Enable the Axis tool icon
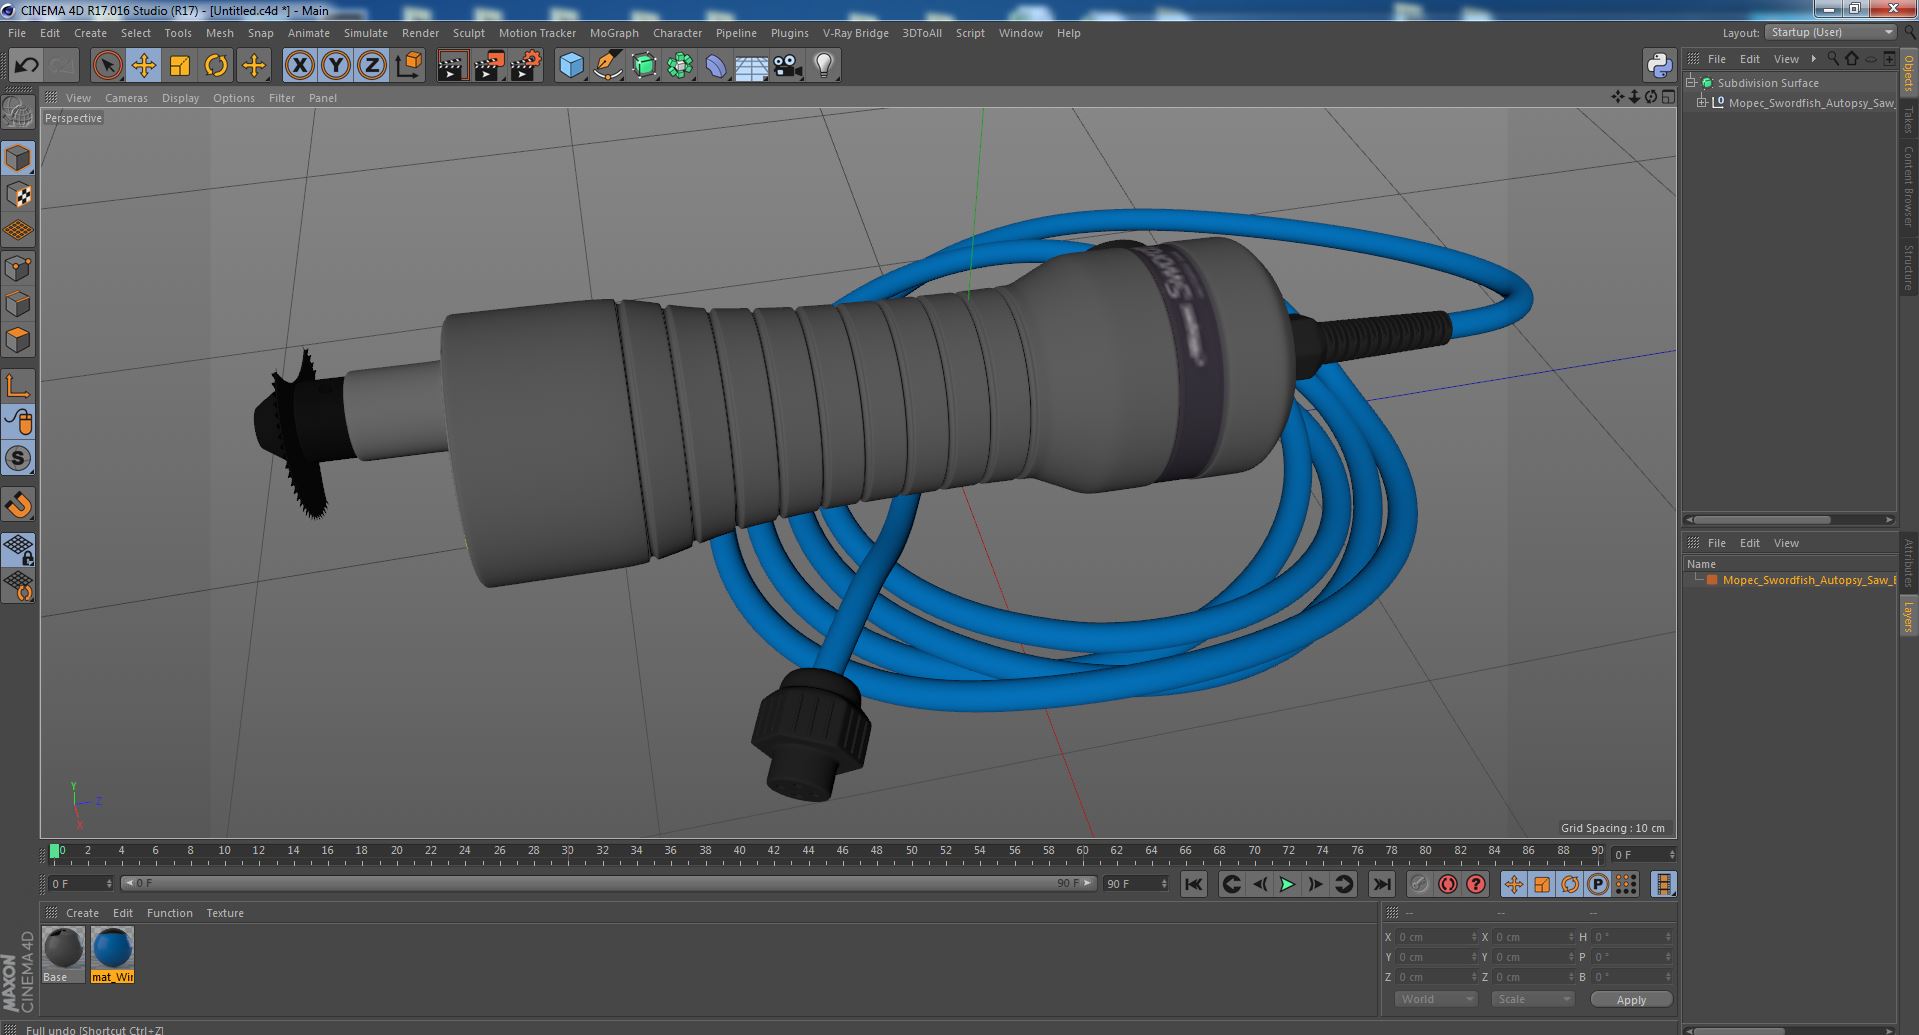 (18, 386)
